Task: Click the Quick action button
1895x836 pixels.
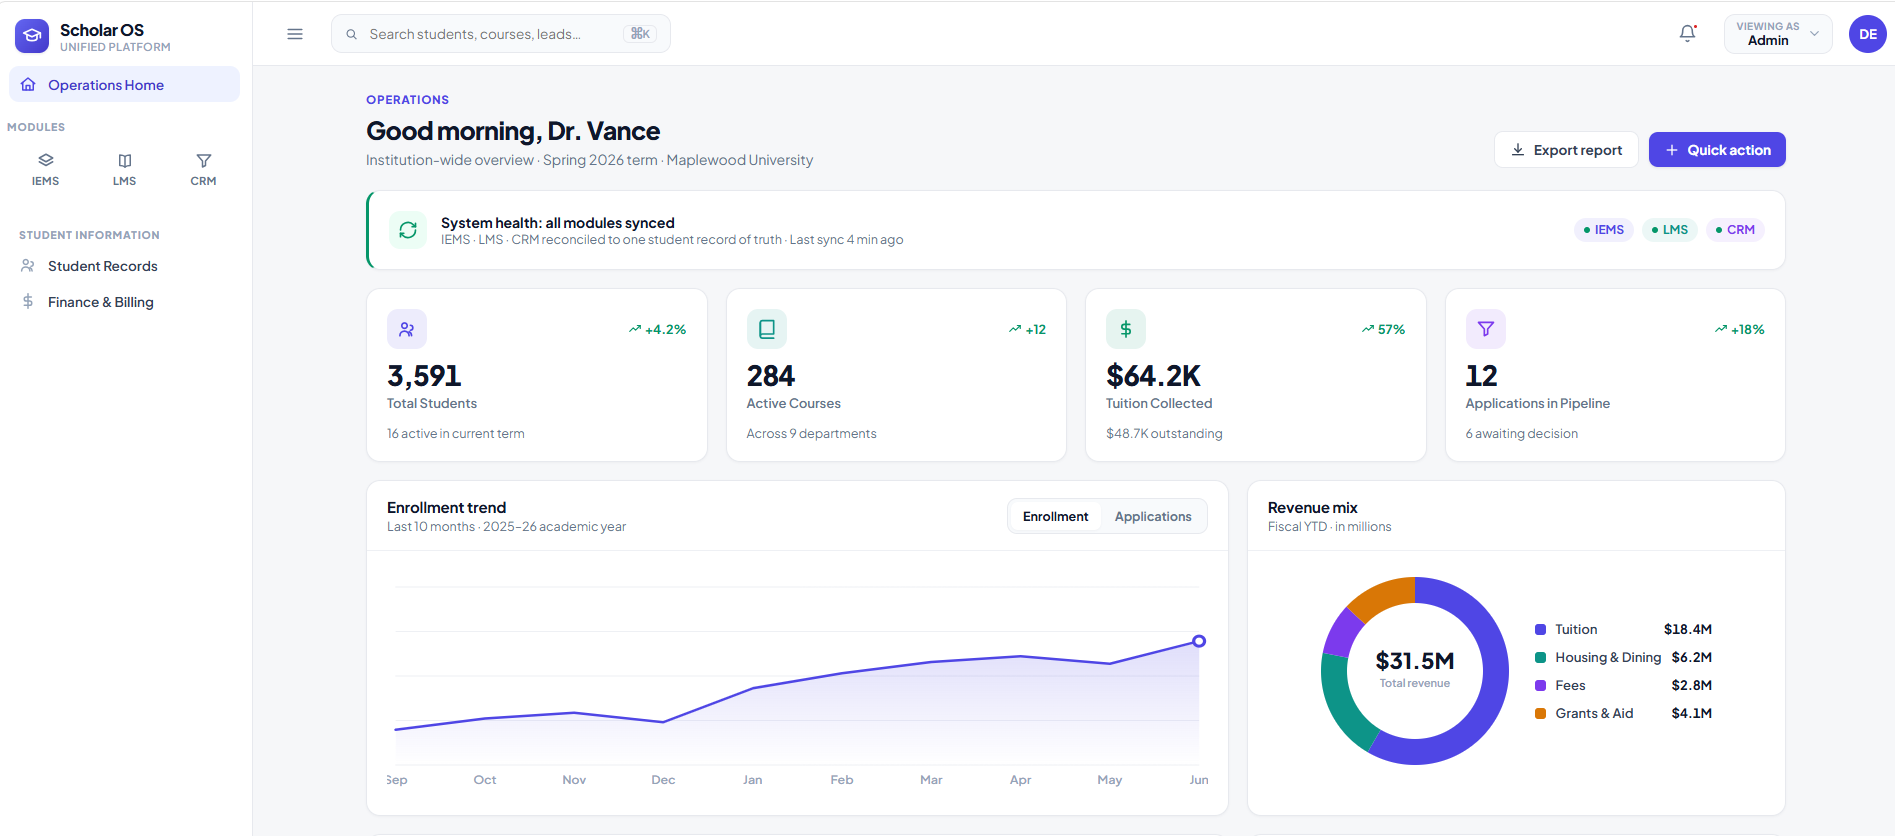Action: pos(1717,150)
